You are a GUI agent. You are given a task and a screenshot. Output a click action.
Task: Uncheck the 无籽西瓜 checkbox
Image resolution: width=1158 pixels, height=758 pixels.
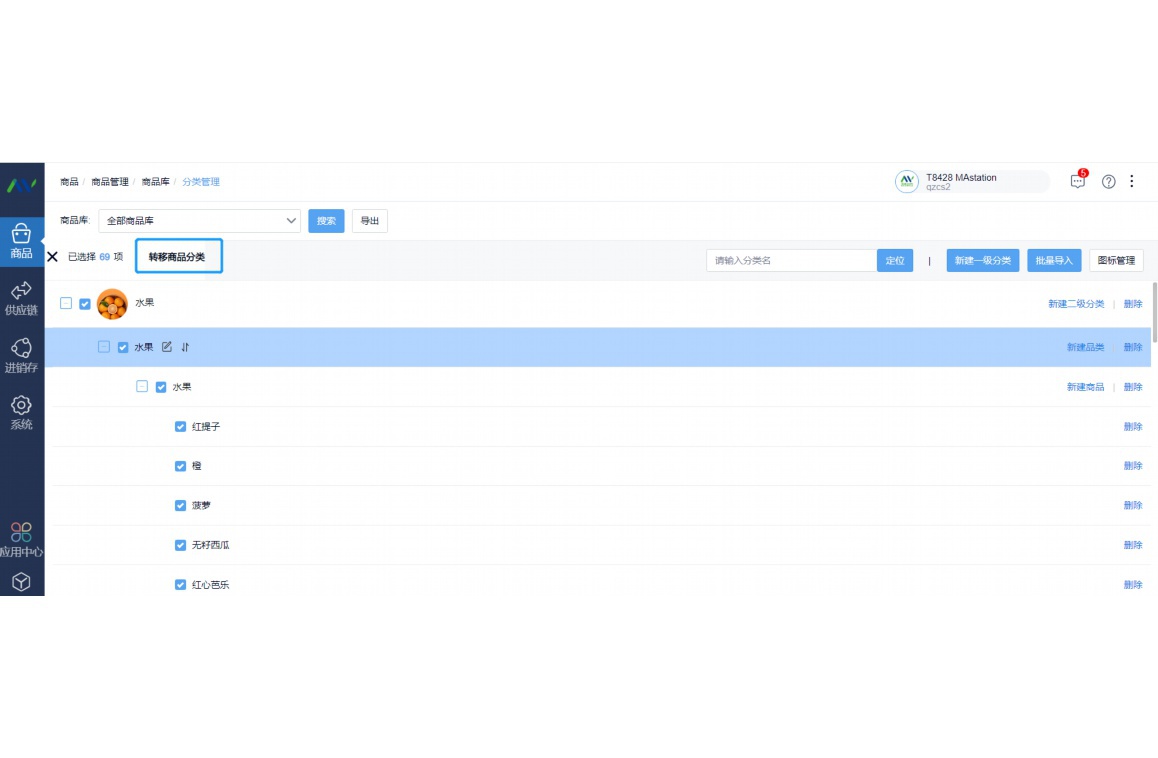coord(181,546)
